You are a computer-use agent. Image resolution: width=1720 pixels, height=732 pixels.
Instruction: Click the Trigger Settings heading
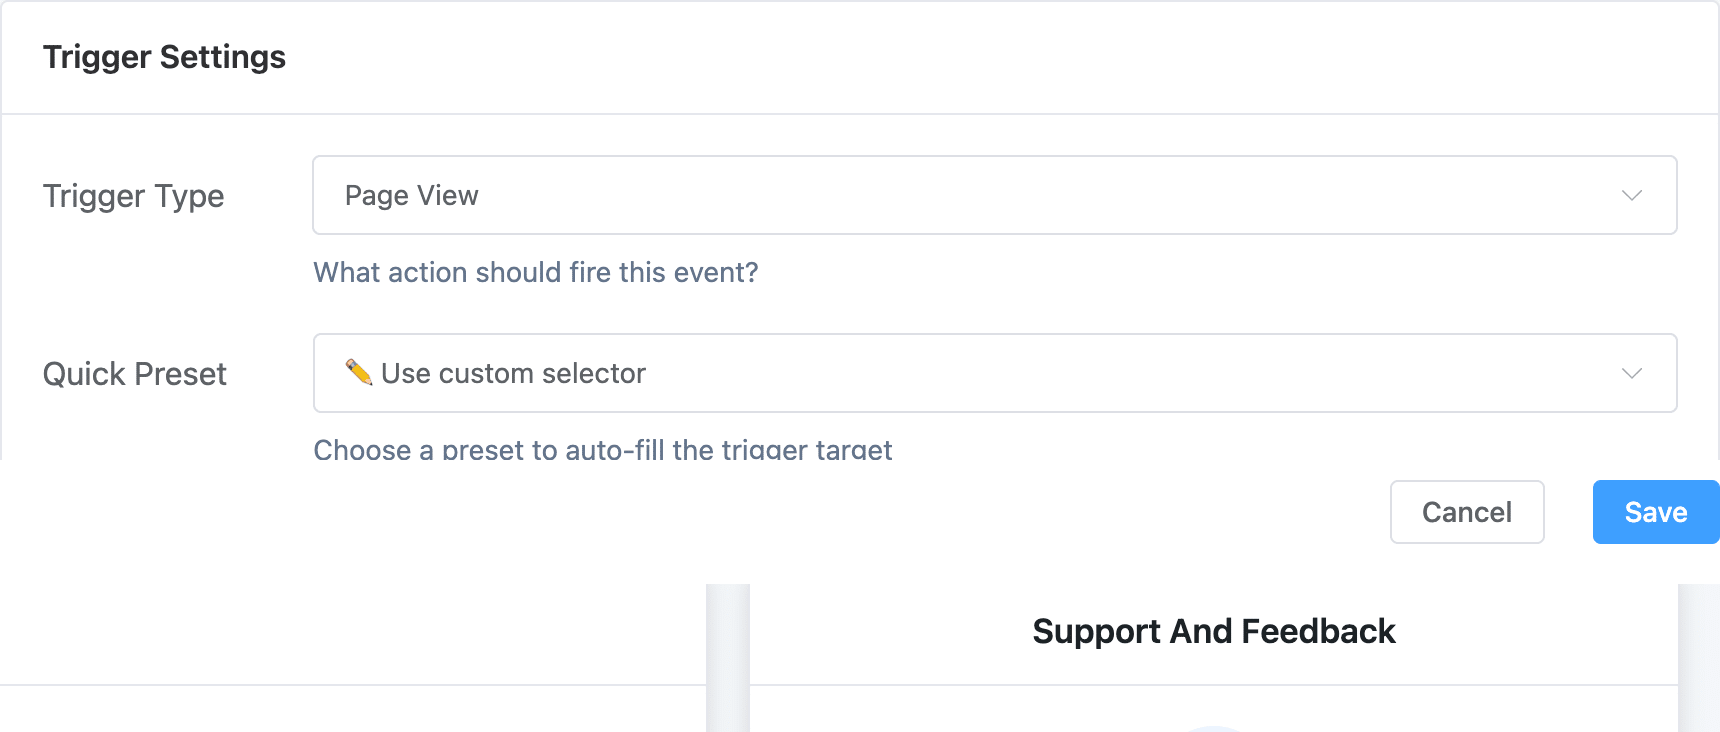(164, 56)
